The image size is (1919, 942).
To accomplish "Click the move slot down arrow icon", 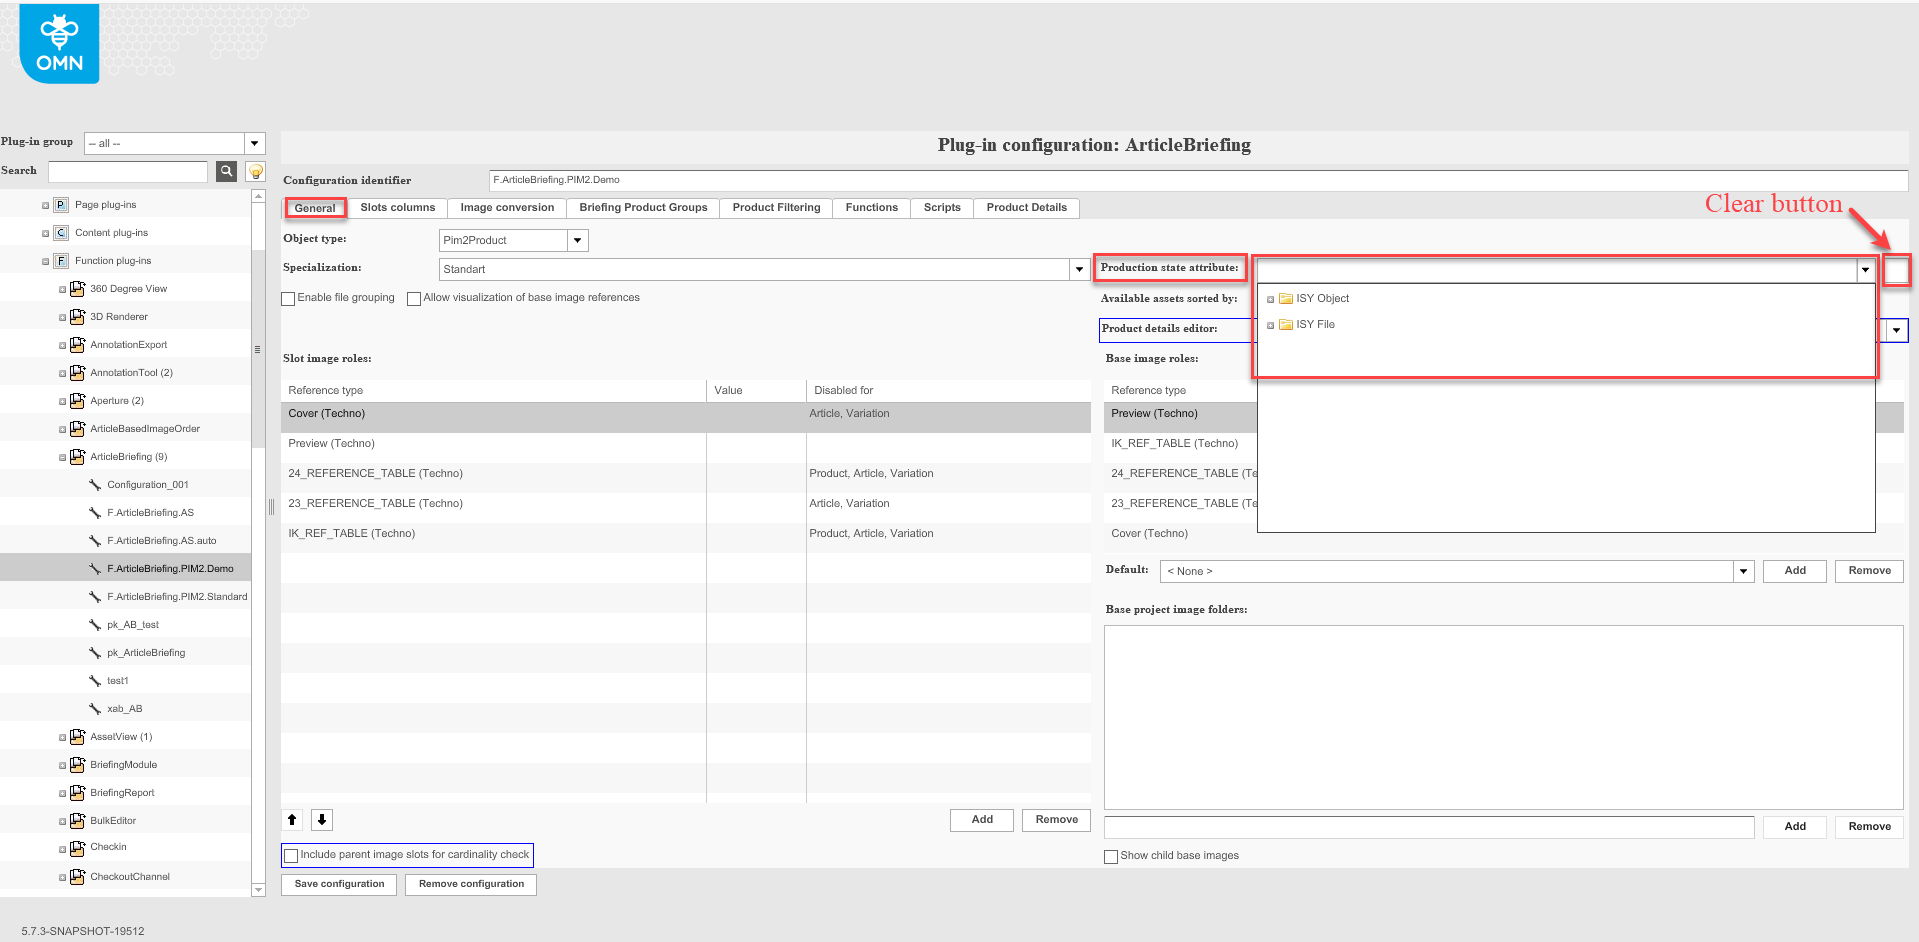I will click(x=321, y=819).
